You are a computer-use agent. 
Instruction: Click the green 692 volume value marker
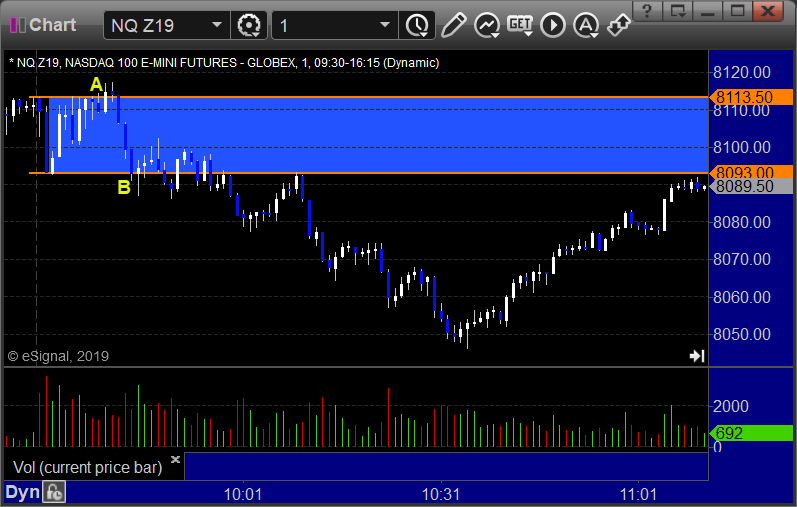(752, 433)
